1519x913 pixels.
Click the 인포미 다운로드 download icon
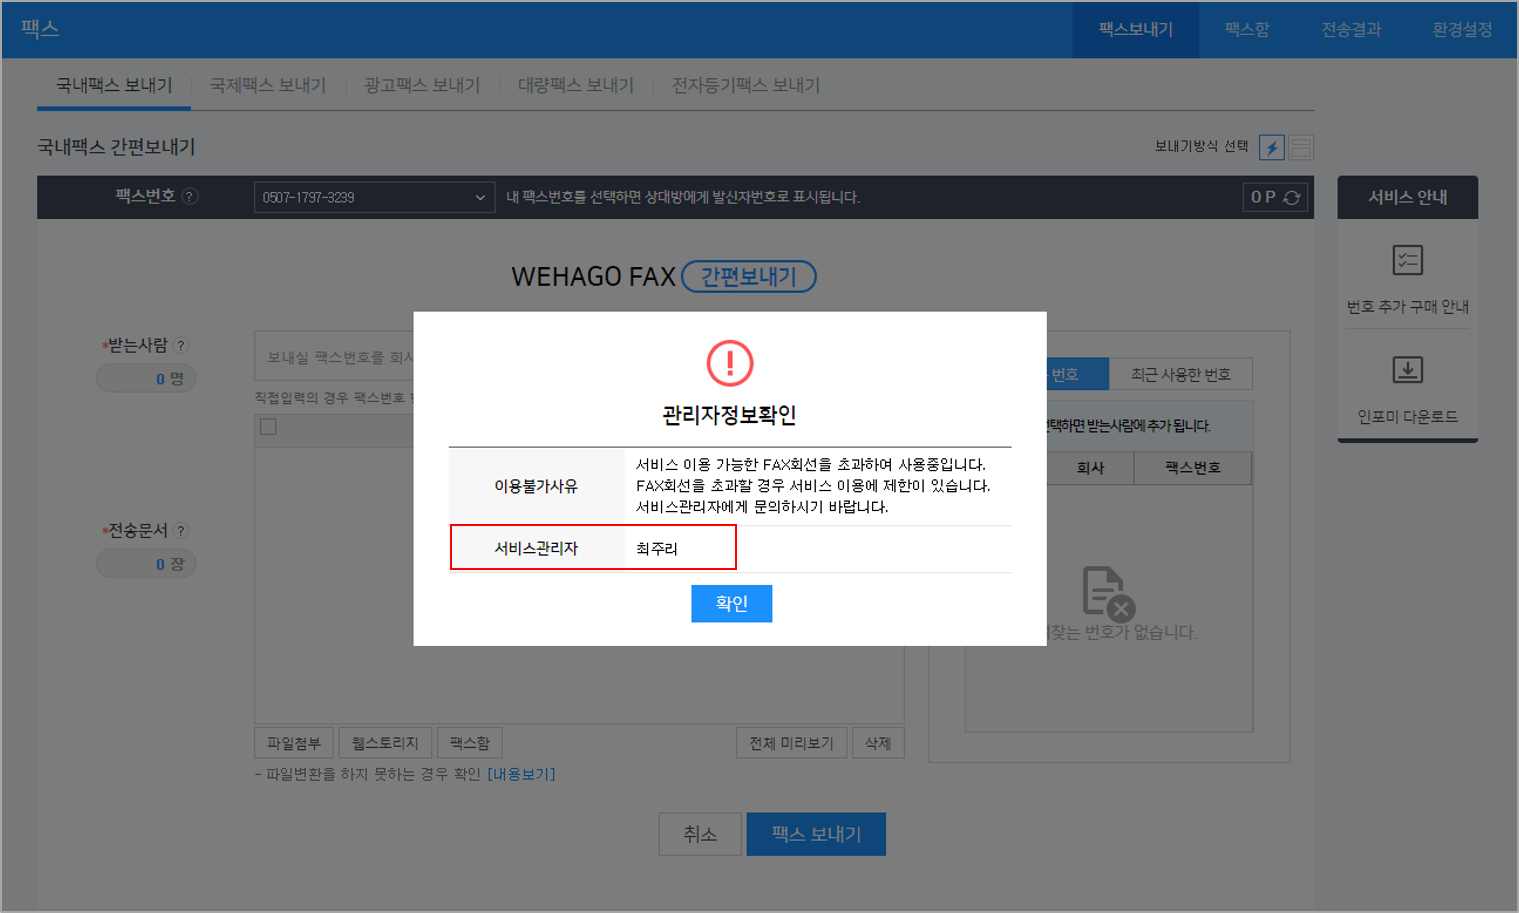tap(1407, 370)
